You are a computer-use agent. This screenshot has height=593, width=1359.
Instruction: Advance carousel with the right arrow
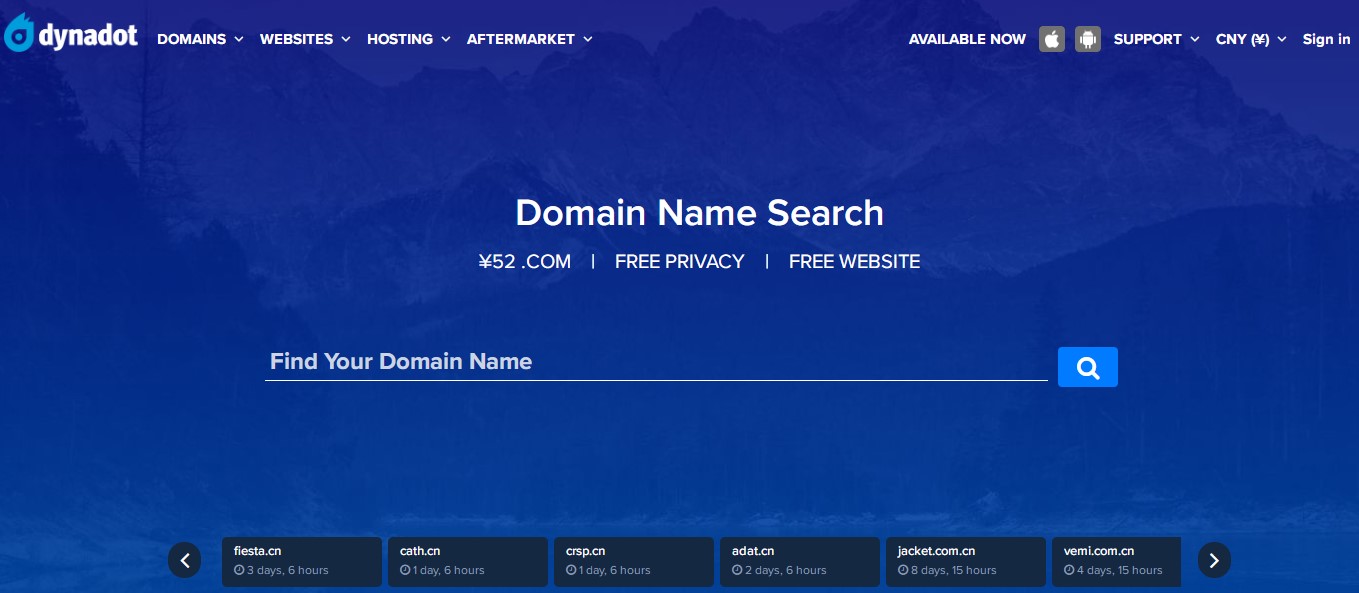(x=1214, y=561)
